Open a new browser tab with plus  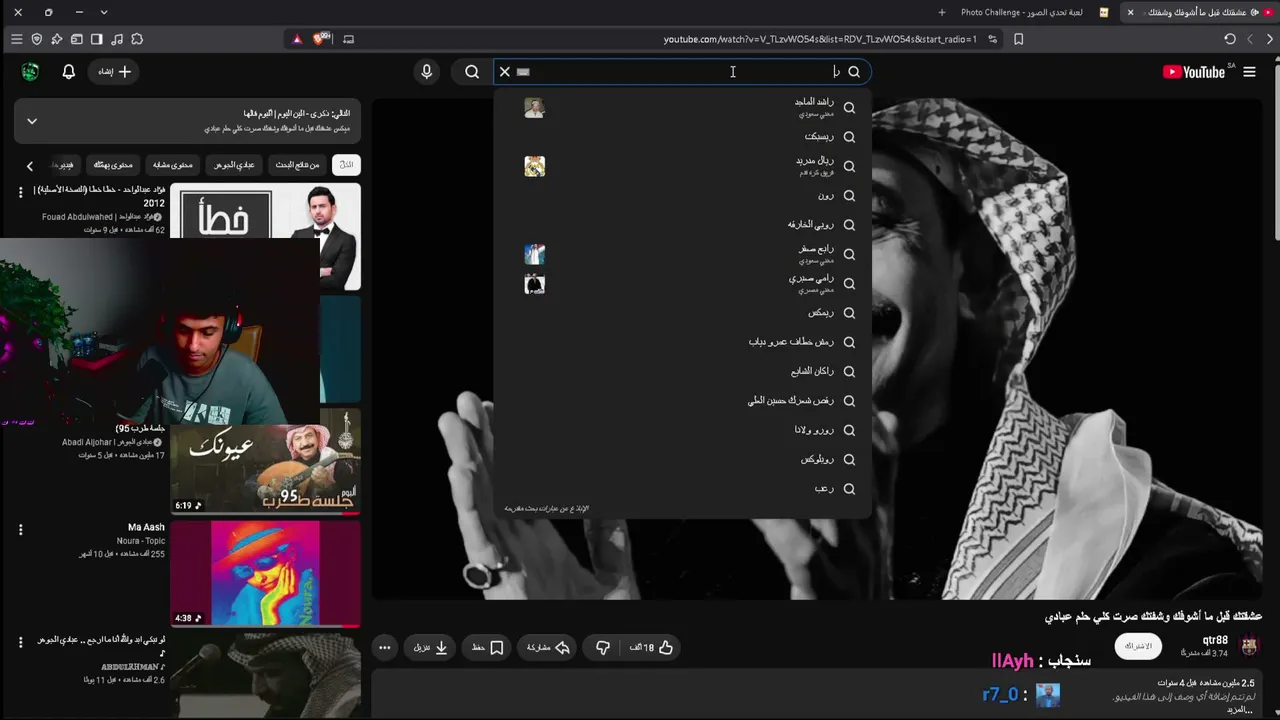coord(942,12)
